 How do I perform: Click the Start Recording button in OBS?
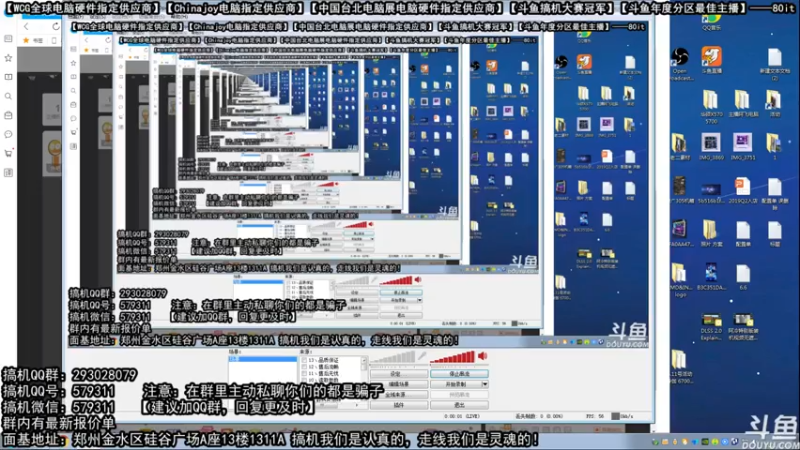pyautogui.click(x=456, y=384)
